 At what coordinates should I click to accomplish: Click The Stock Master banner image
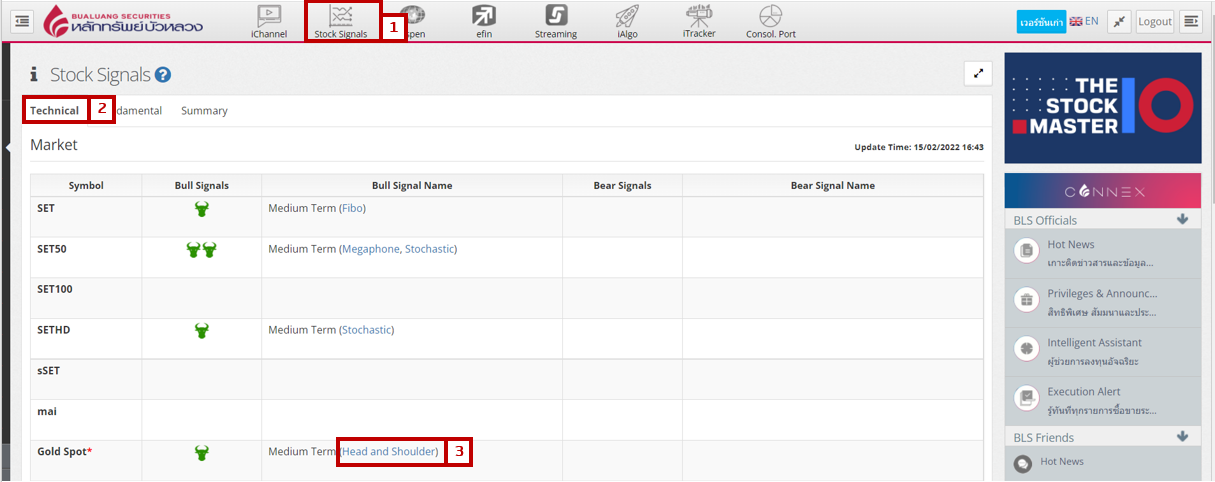tap(1102, 108)
